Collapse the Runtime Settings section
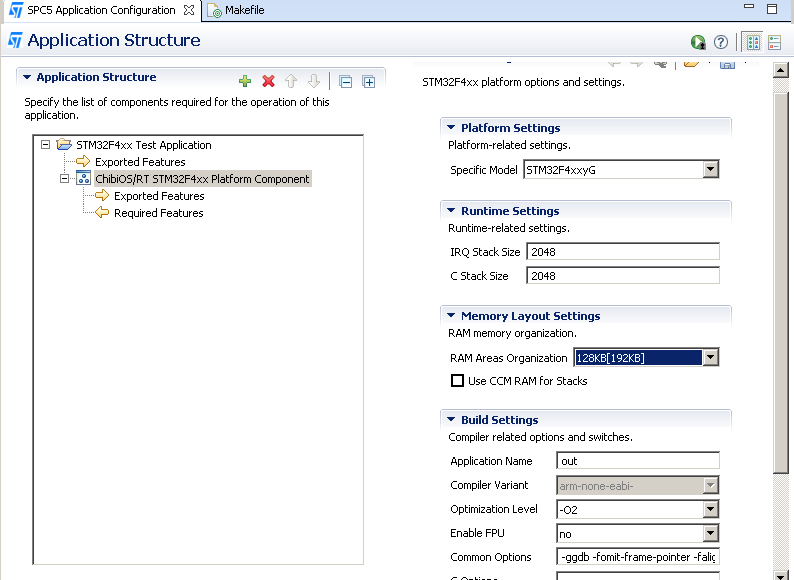Image resolution: width=794 pixels, height=580 pixels. click(451, 210)
